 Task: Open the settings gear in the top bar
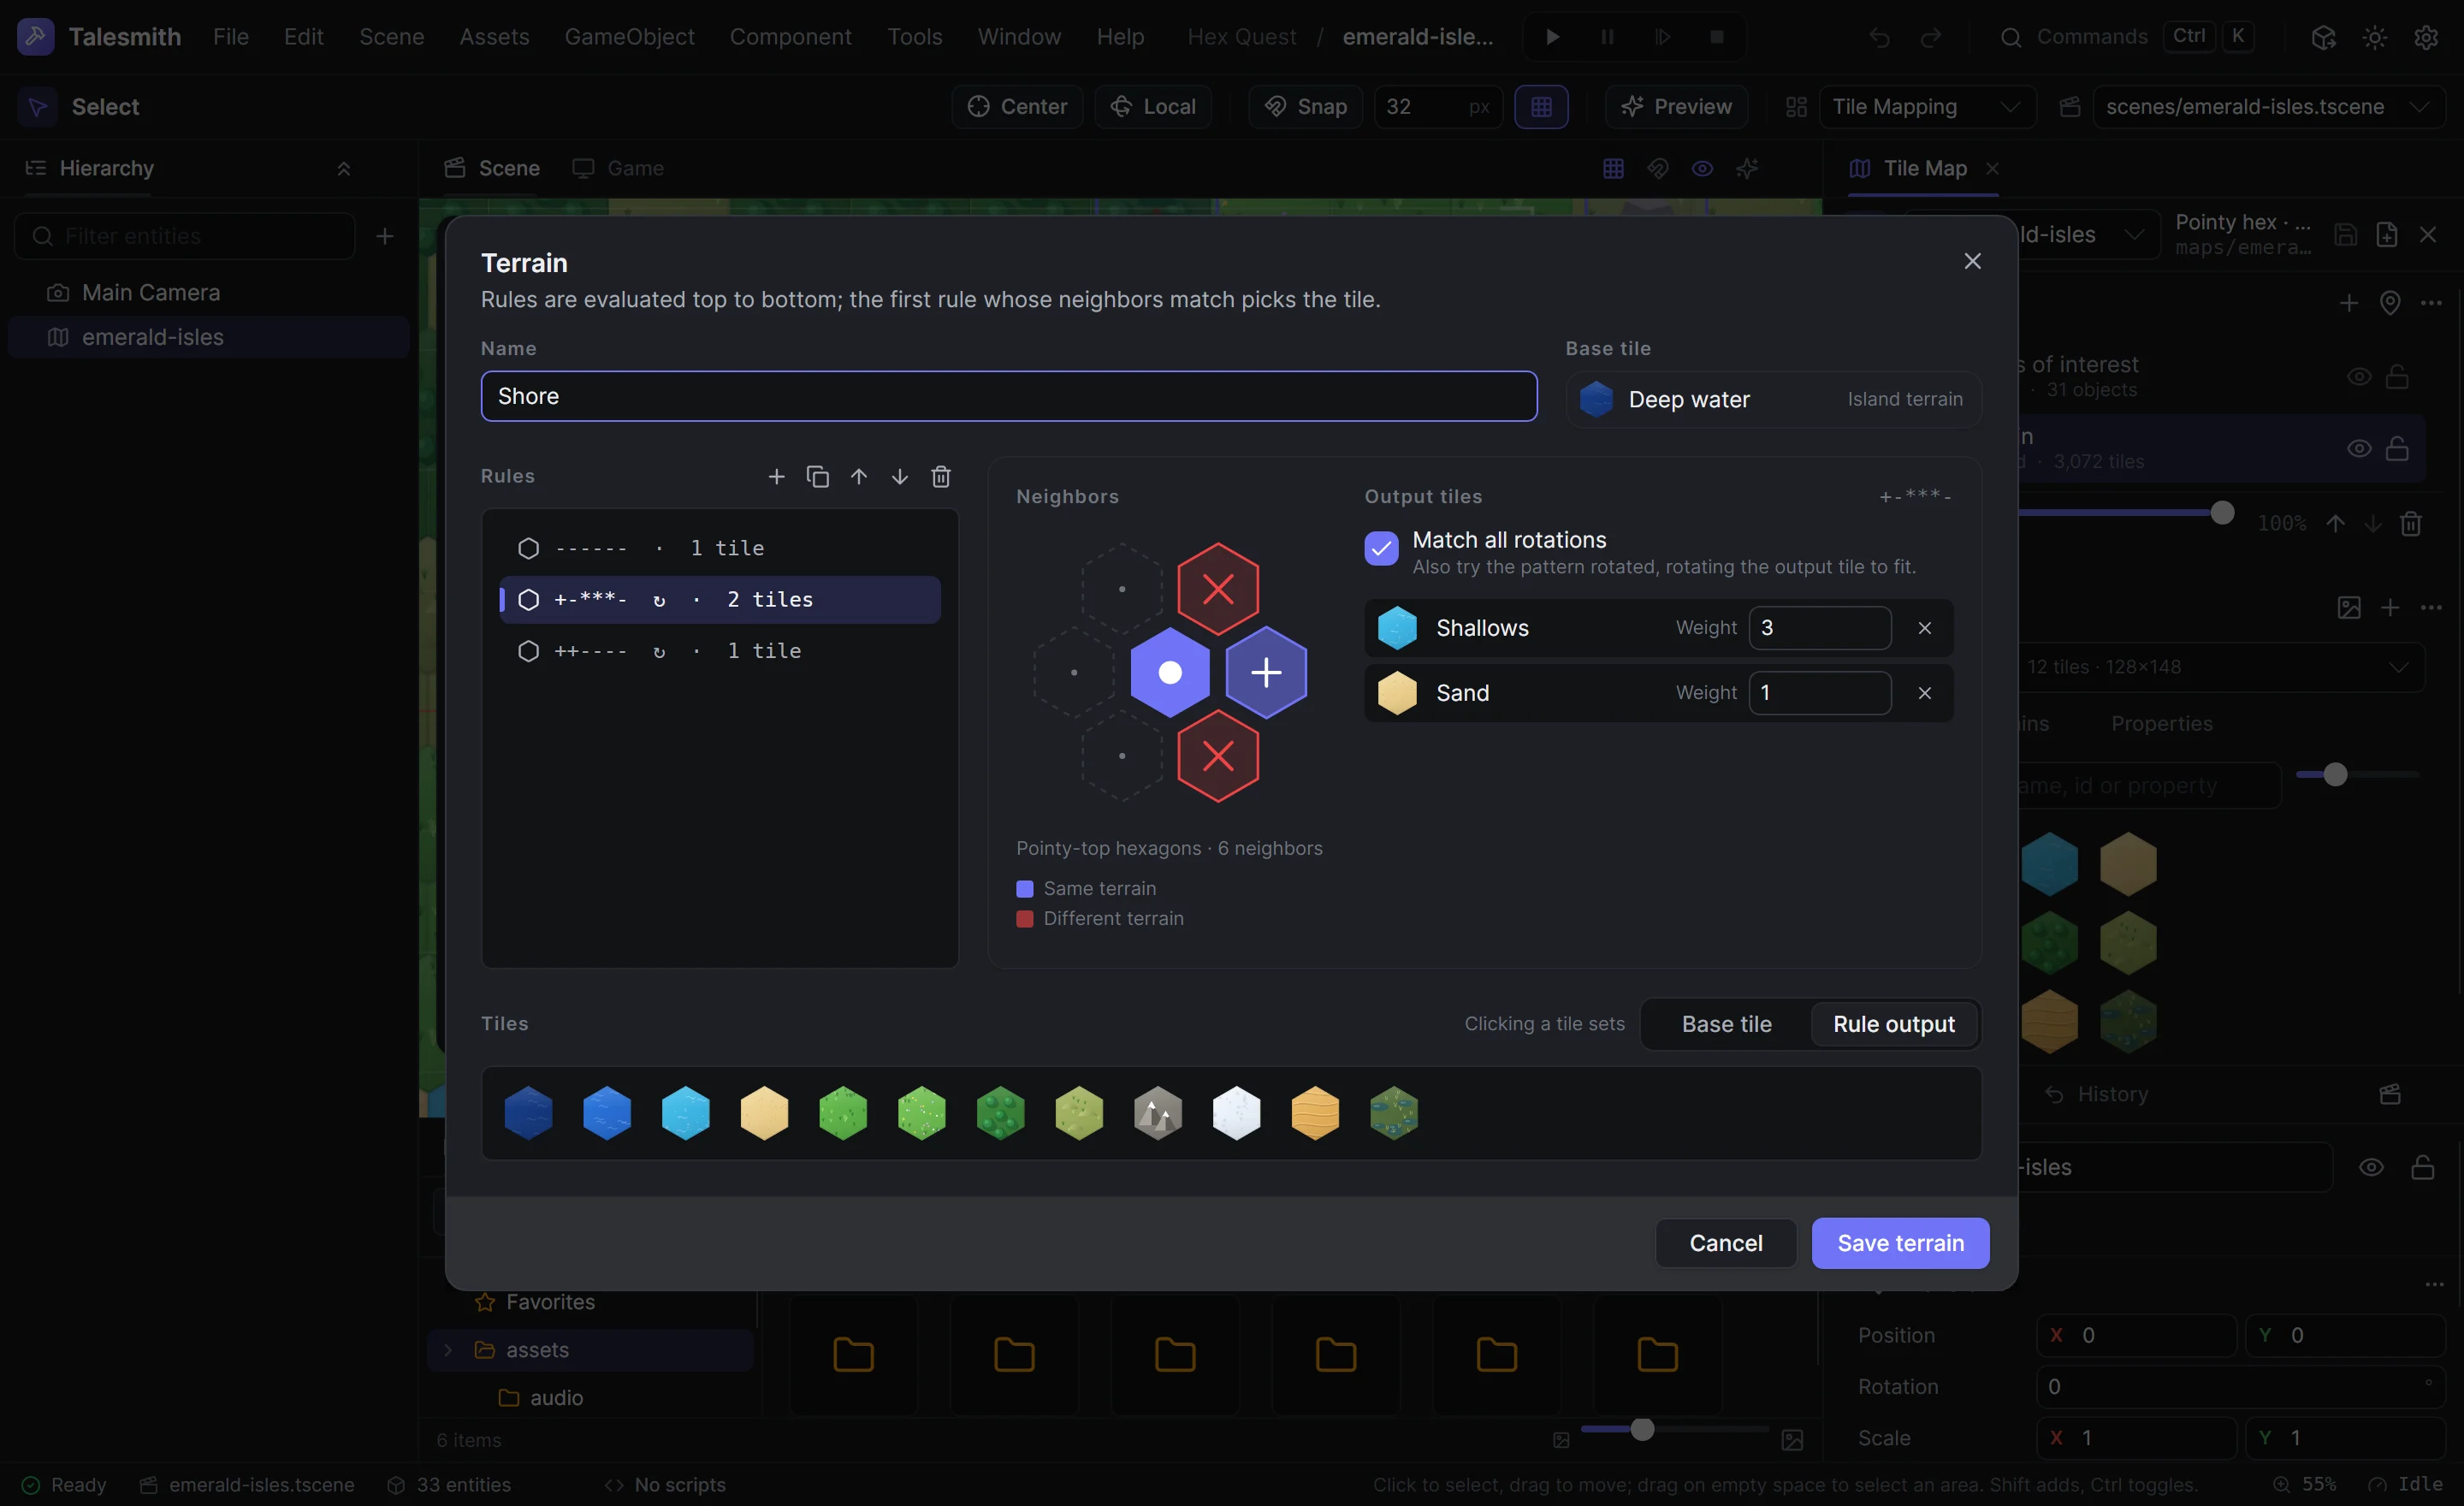point(2425,37)
